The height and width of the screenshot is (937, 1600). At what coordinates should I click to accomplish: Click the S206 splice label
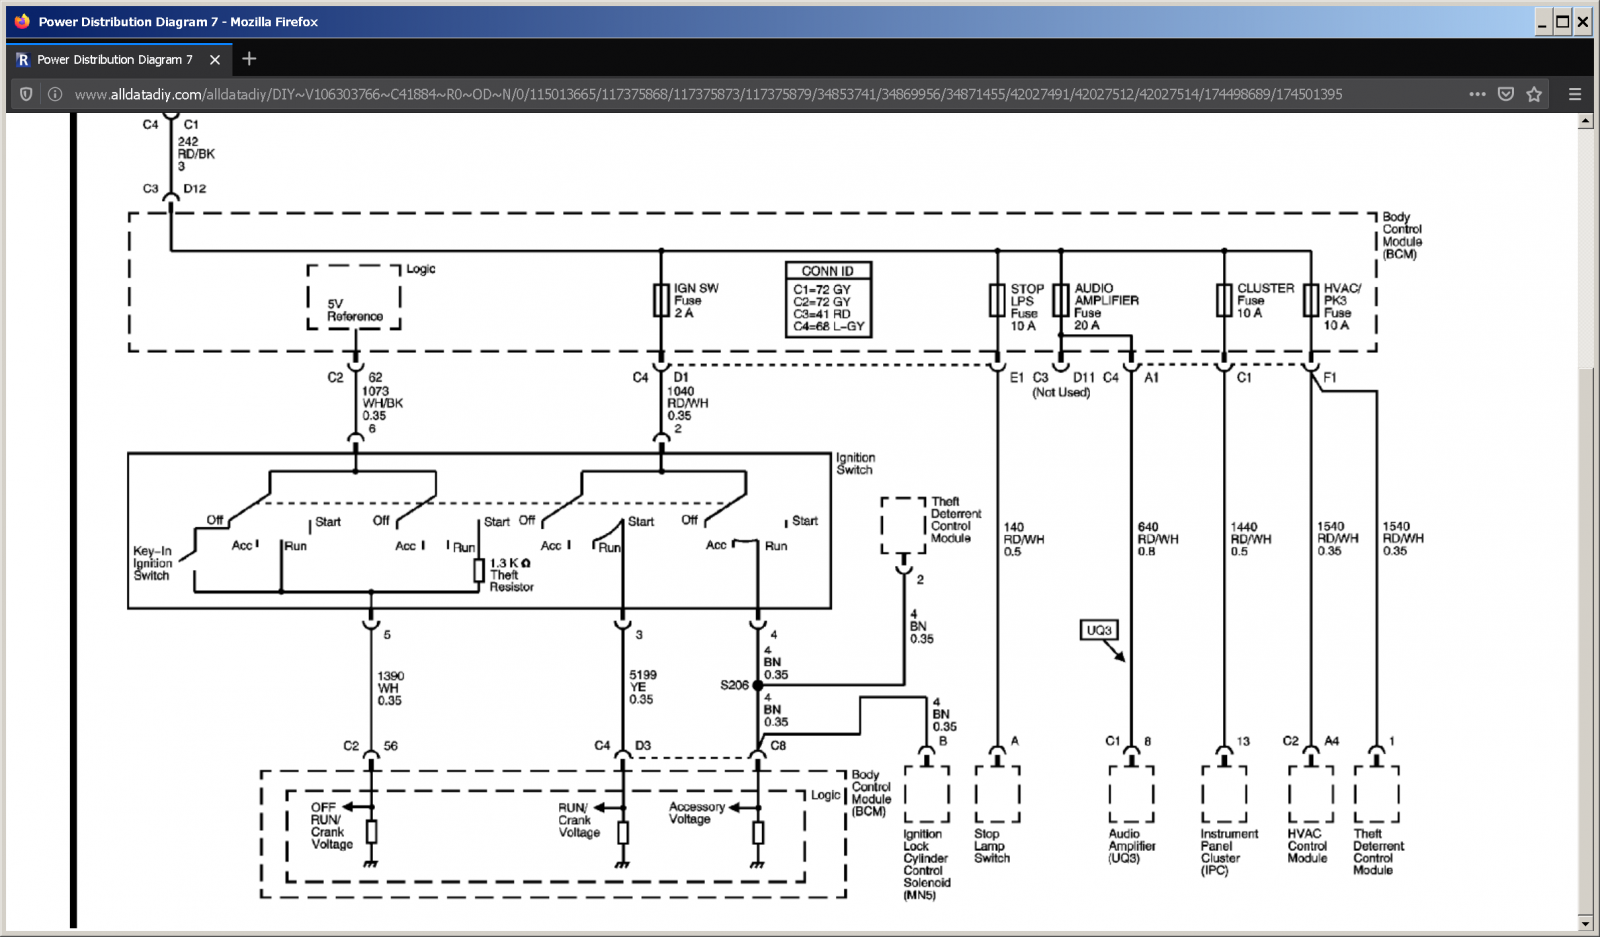(x=734, y=685)
